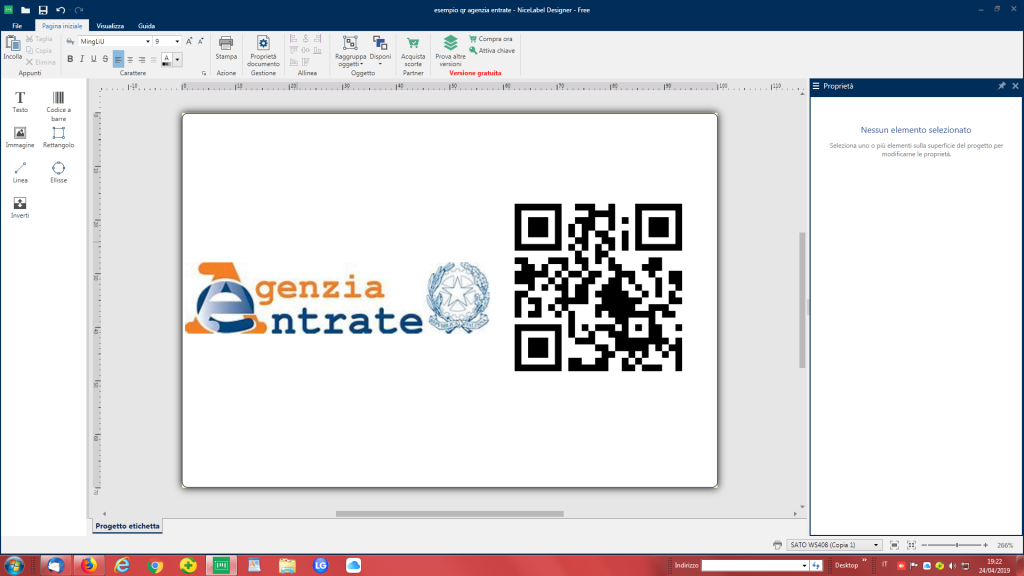Expand taskbar Desktop toolbar chevron

point(865,560)
